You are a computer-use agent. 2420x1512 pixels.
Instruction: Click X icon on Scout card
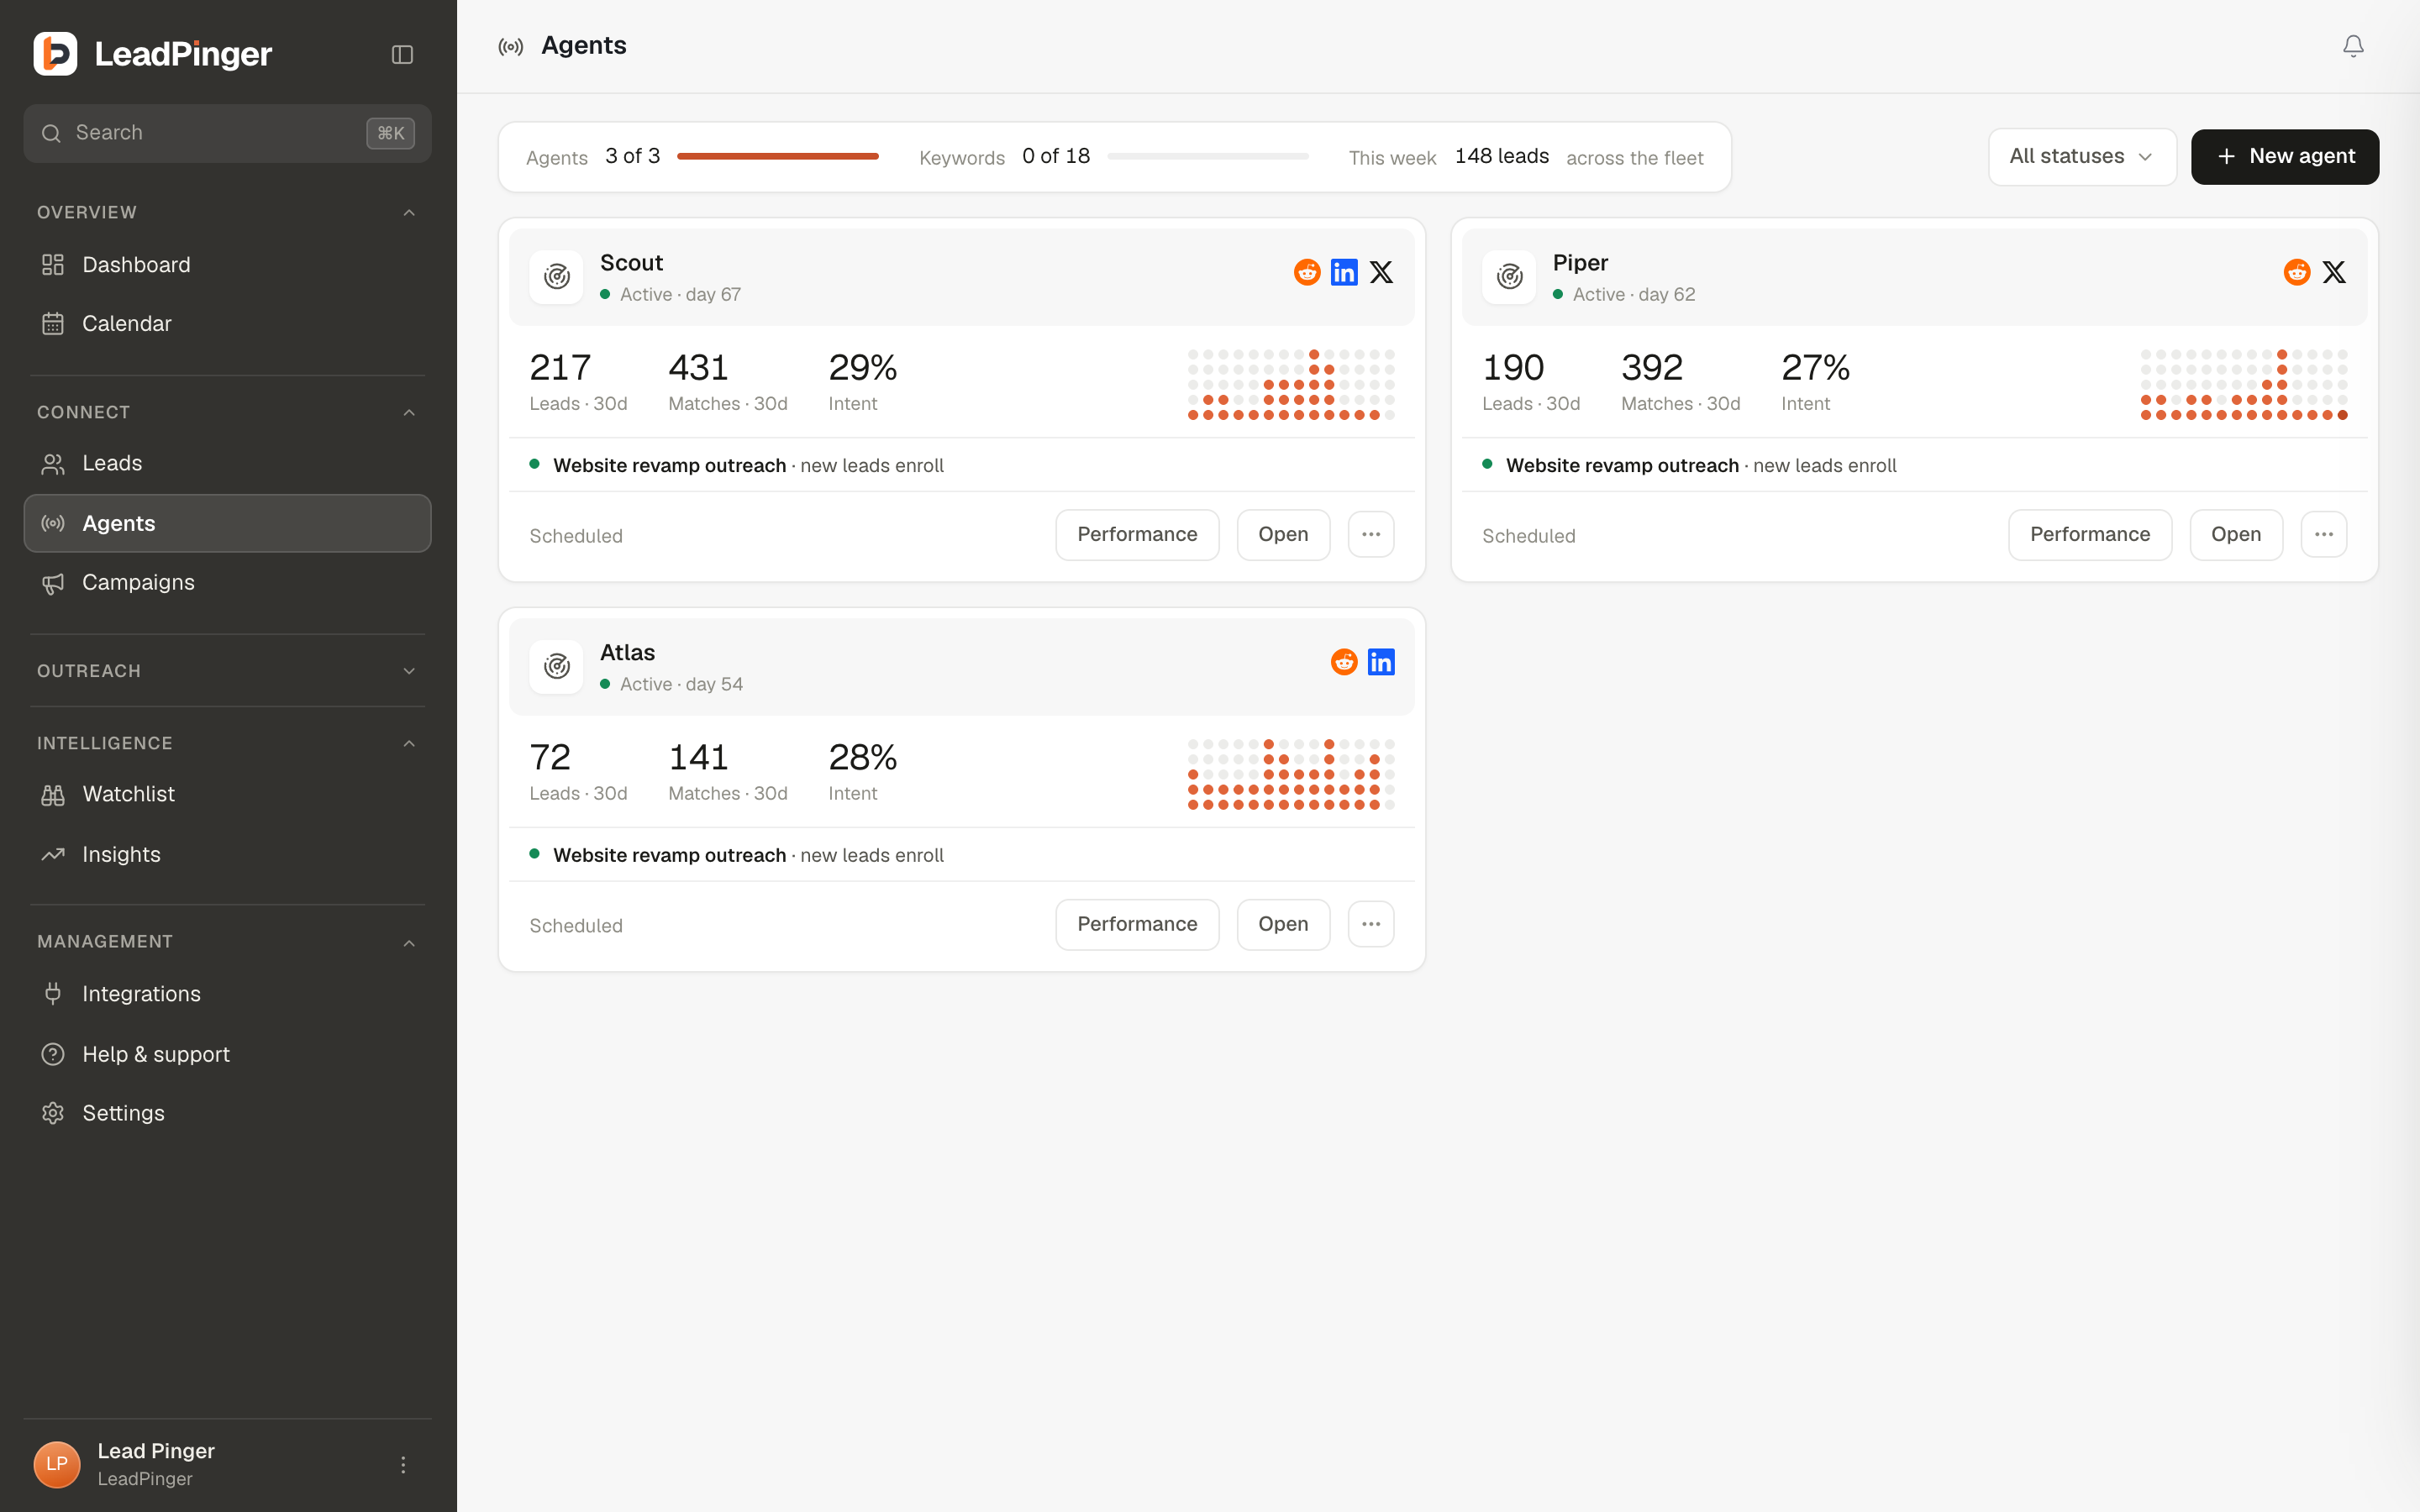(x=1381, y=272)
